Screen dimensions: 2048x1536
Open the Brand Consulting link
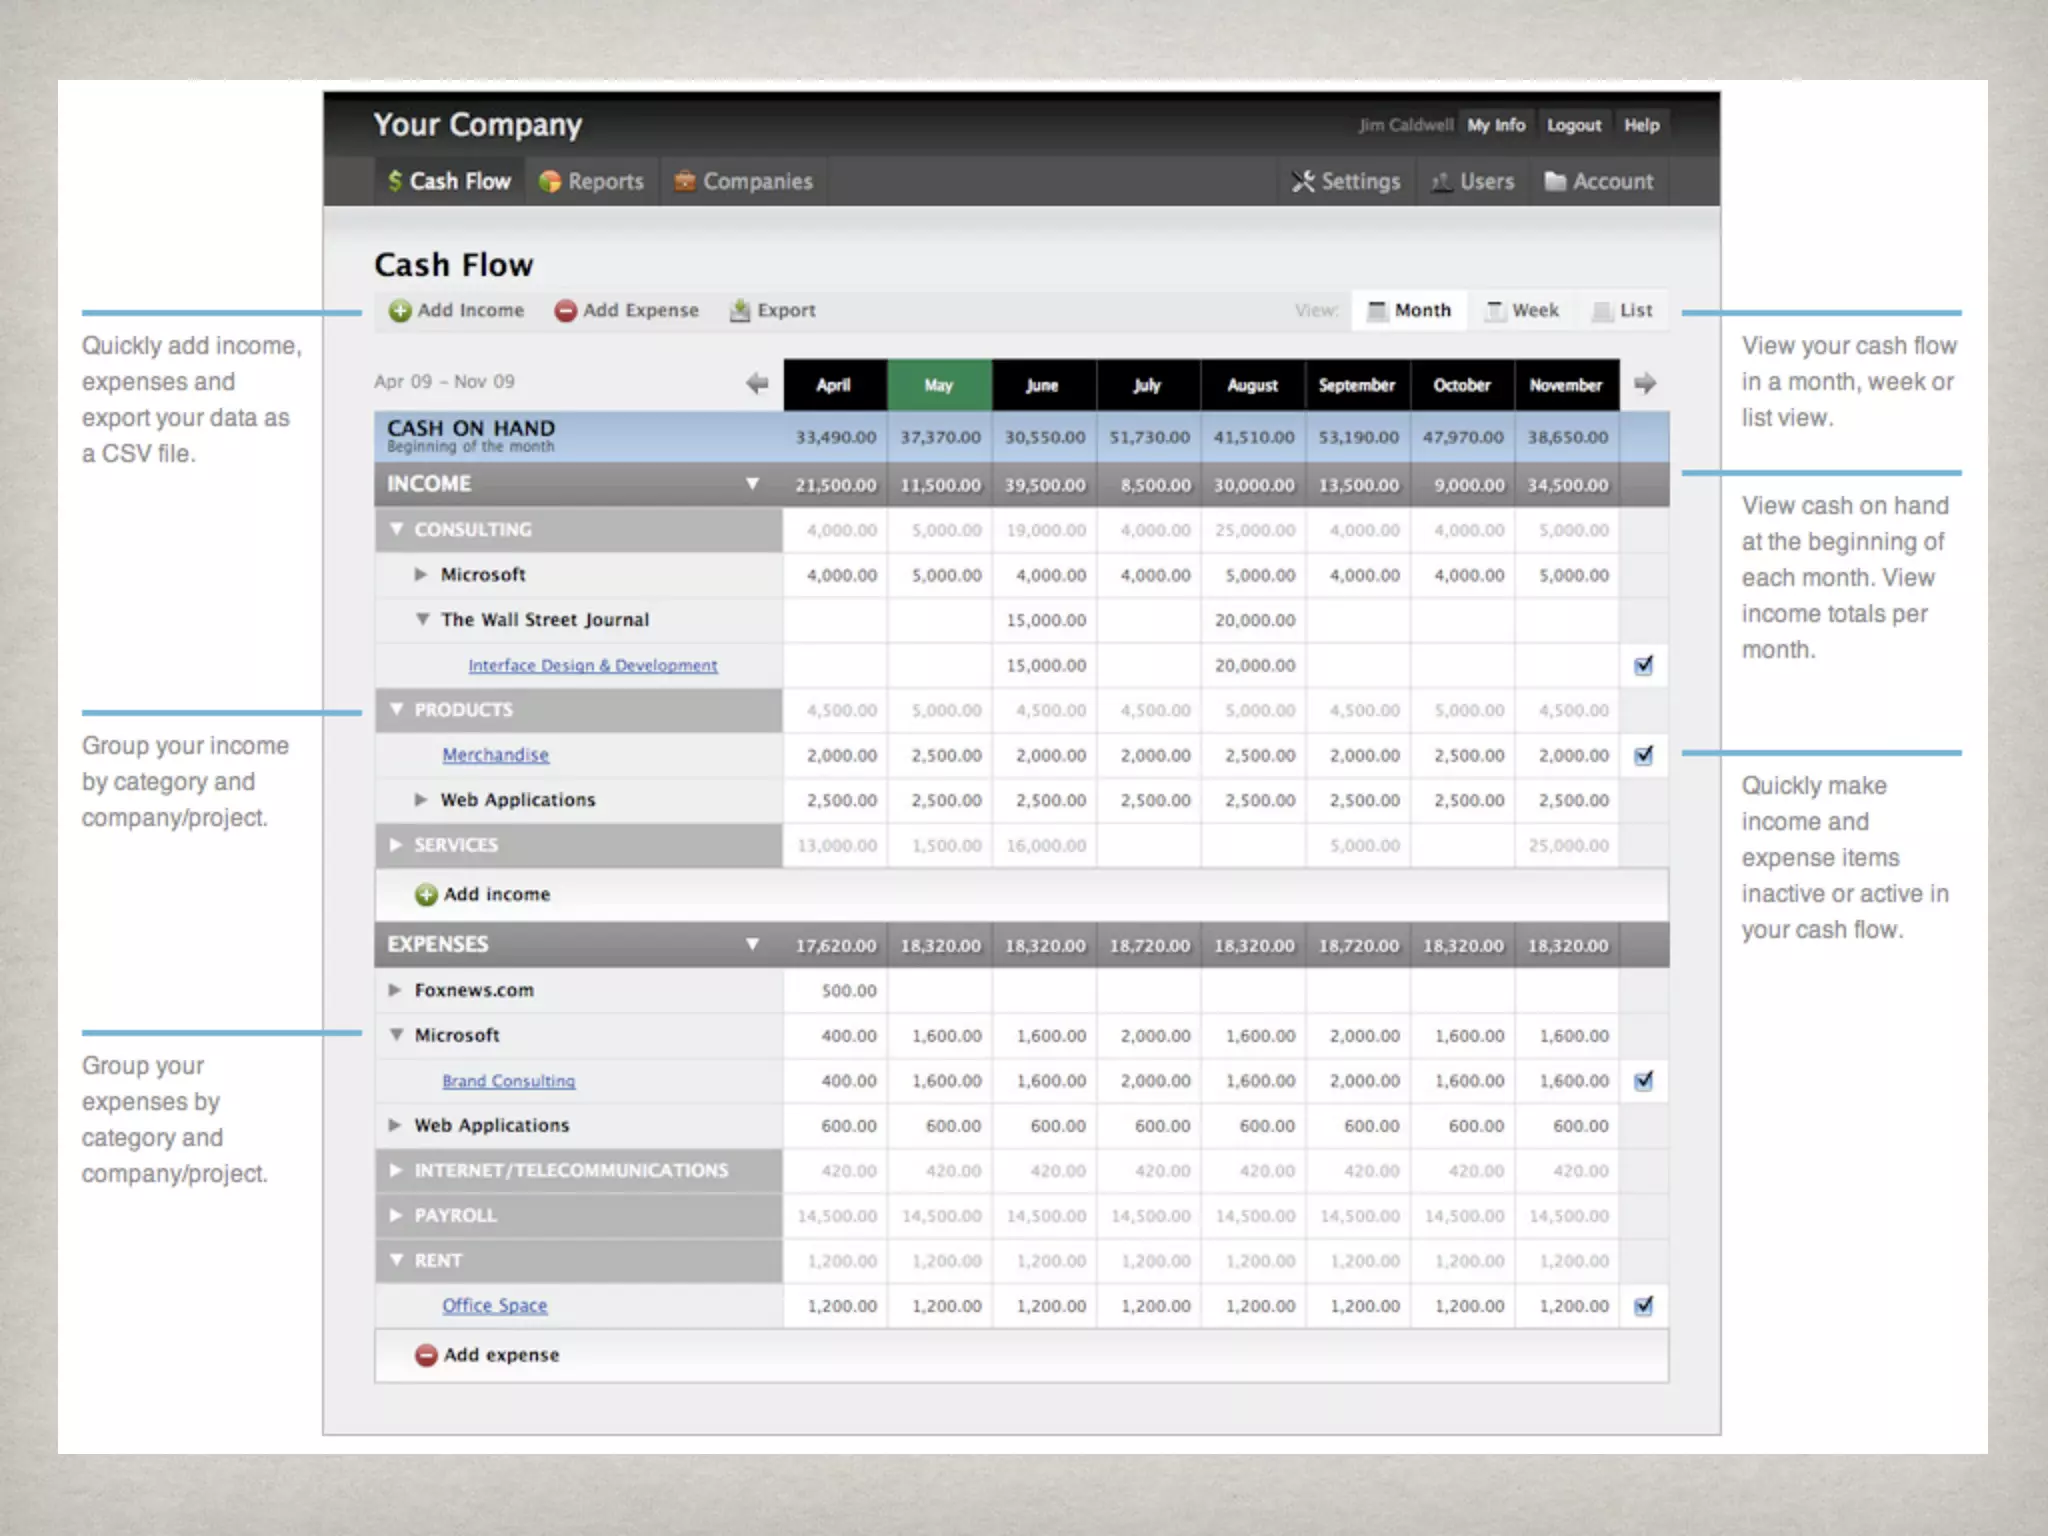[x=508, y=1081]
